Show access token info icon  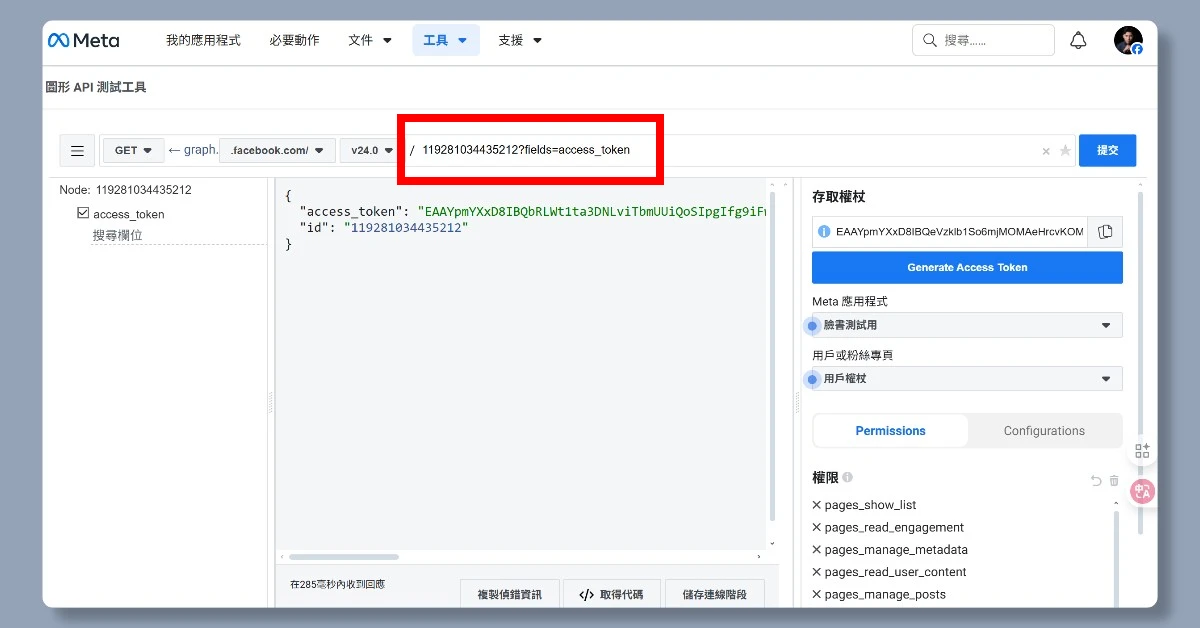pyautogui.click(x=824, y=232)
